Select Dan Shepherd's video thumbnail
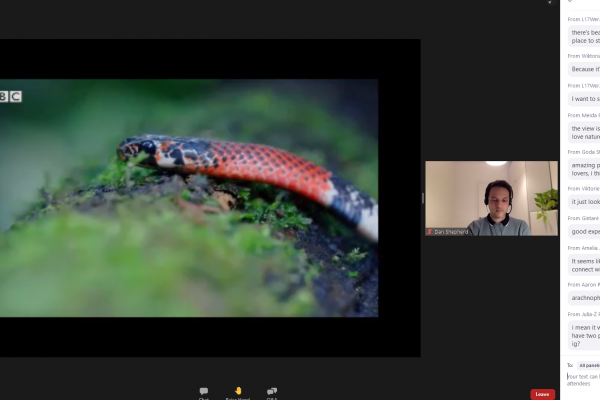Screen dimensions: 600x400 (491, 198)
